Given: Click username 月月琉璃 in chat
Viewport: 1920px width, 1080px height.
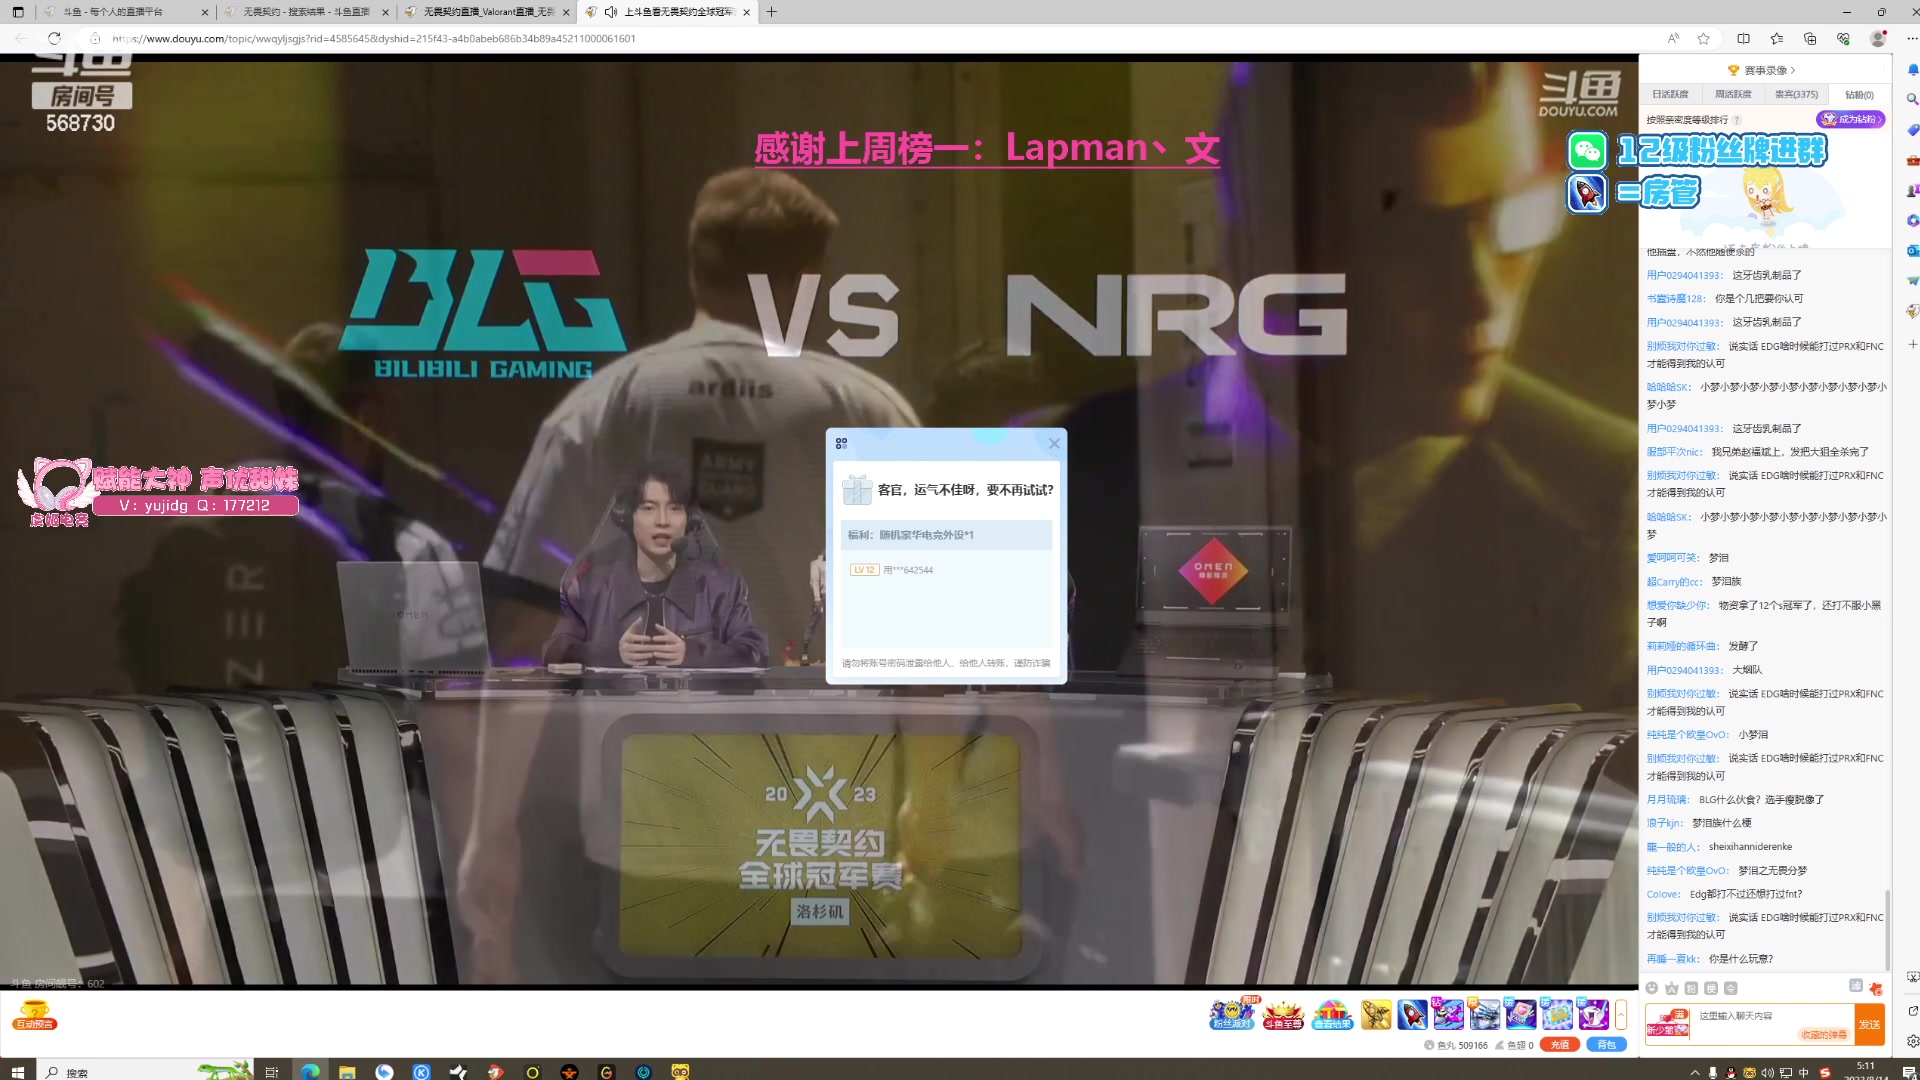Looking at the screenshot, I should pyautogui.click(x=1667, y=799).
